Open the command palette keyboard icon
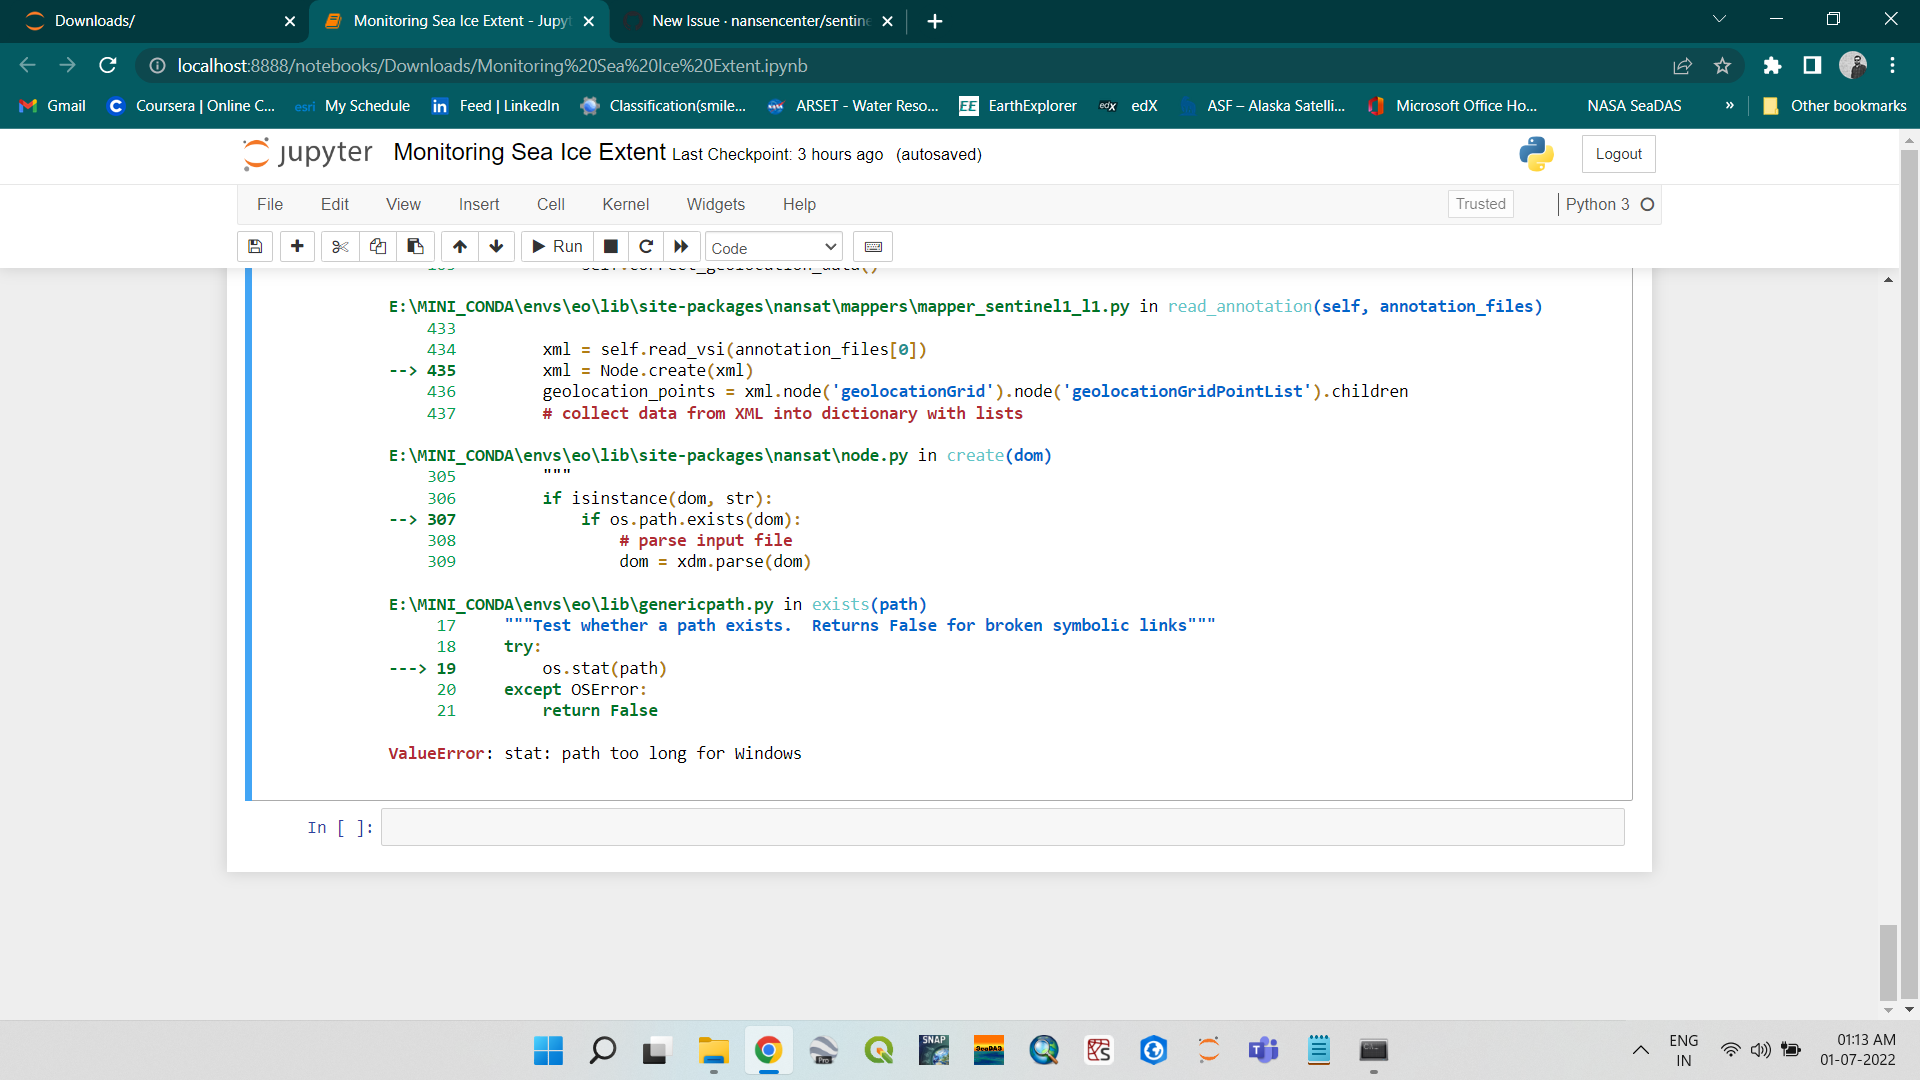The height and width of the screenshot is (1080, 1920). click(x=873, y=247)
